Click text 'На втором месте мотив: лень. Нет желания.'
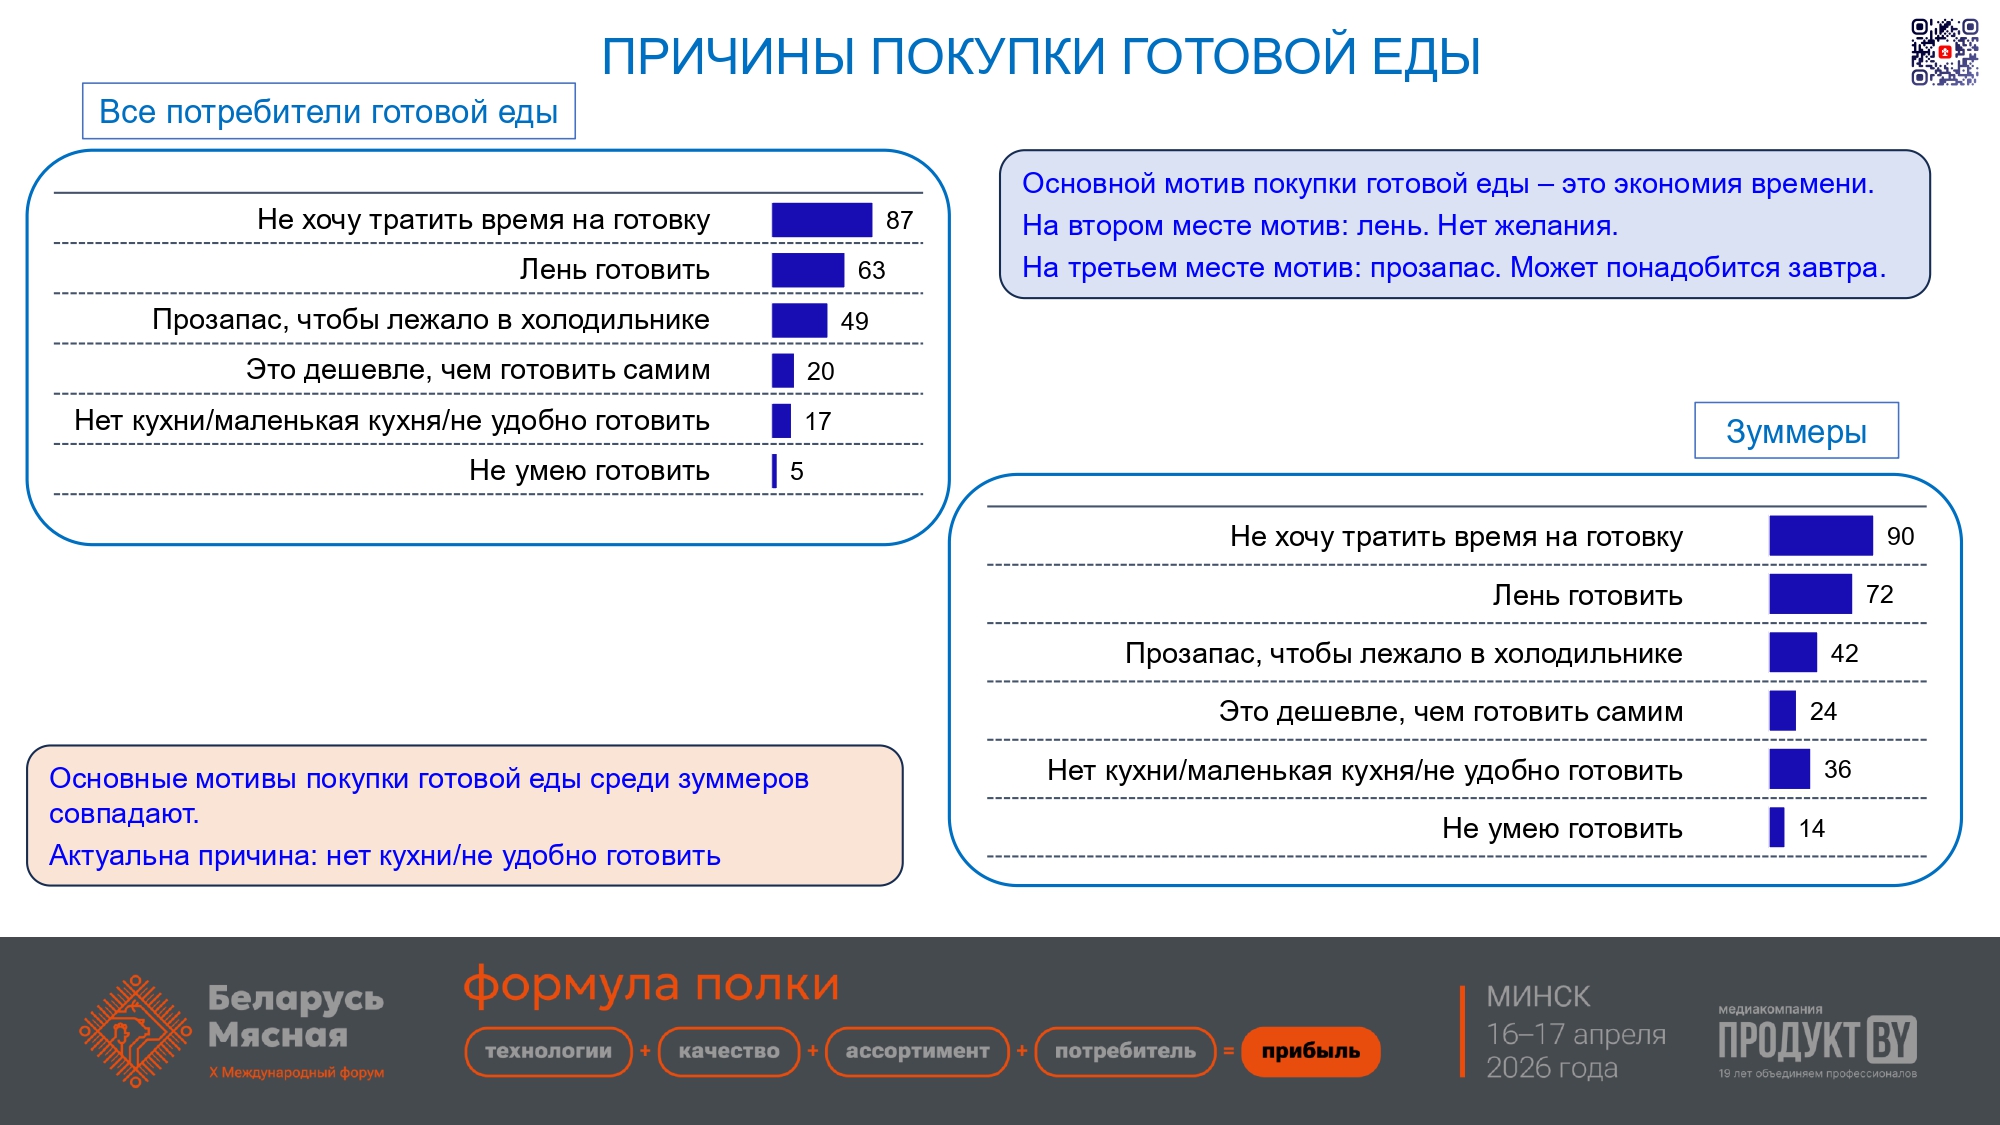The width and height of the screenshot is (2000, 1125). coord(1320,226)
